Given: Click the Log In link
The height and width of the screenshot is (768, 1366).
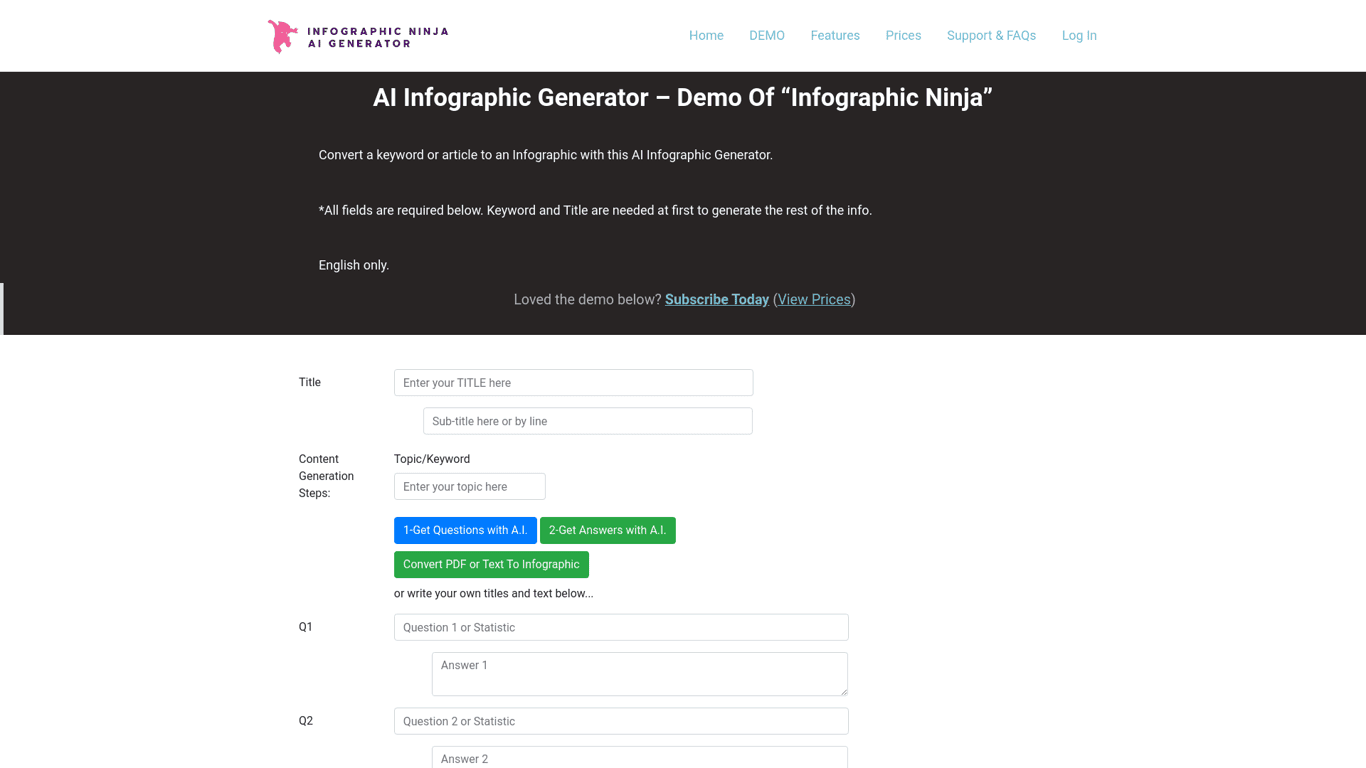Looking at the screenshot, I should pos(1079,36).
